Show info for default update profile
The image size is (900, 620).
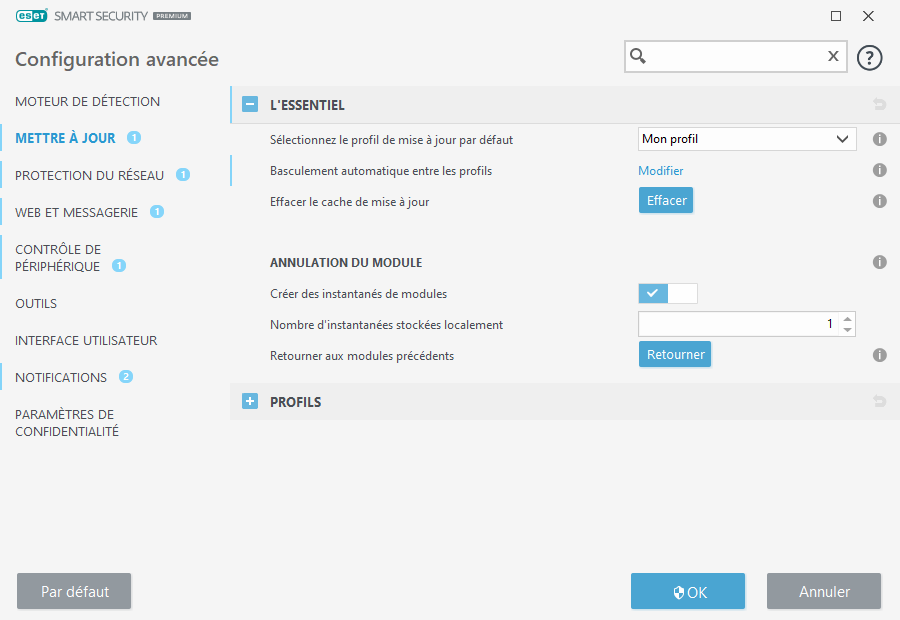tap(879, 139)
